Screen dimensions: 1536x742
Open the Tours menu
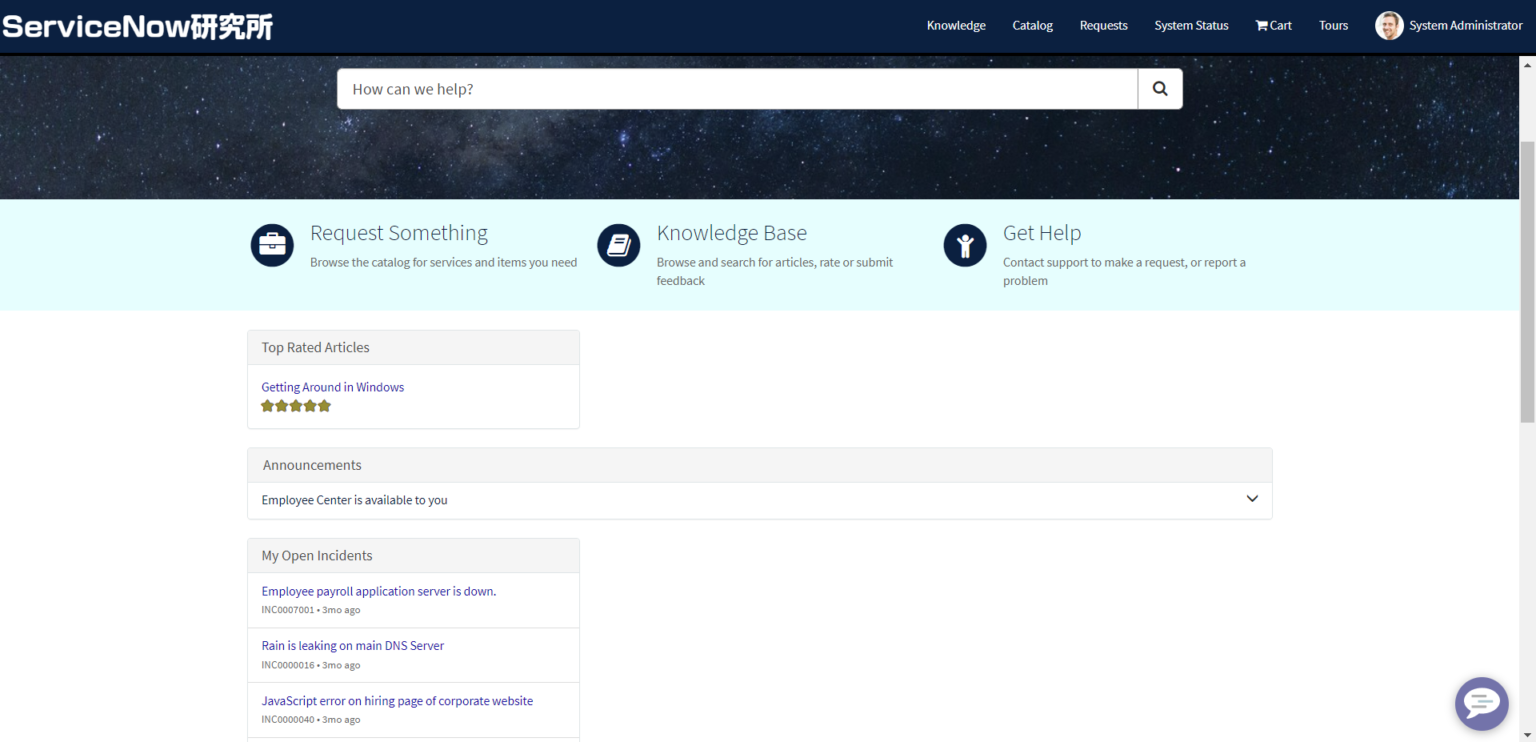[x=1332, y=25]
